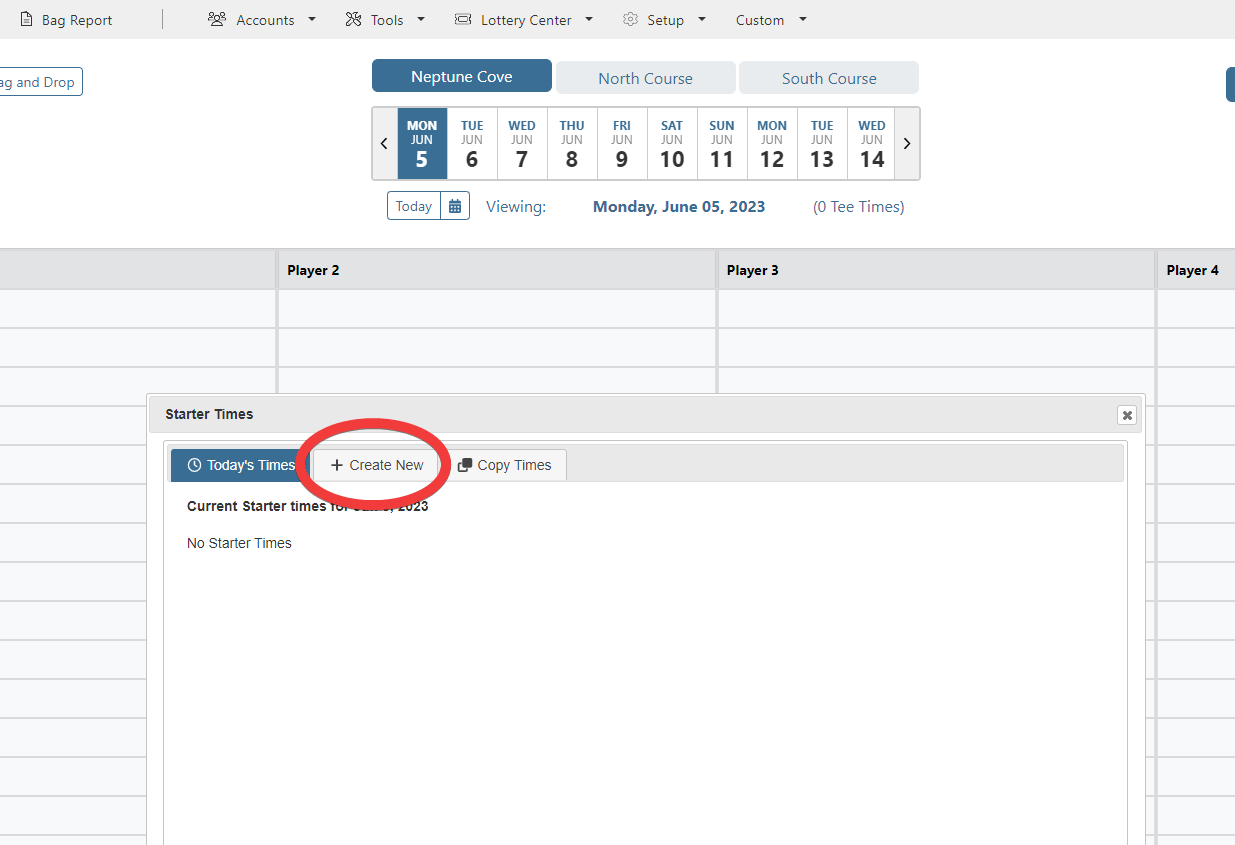Image resolution: width=1235 pixels, height=845 pixels.
Task: Select Saturday June 10 in the date strip
Action: coord(671,143)
